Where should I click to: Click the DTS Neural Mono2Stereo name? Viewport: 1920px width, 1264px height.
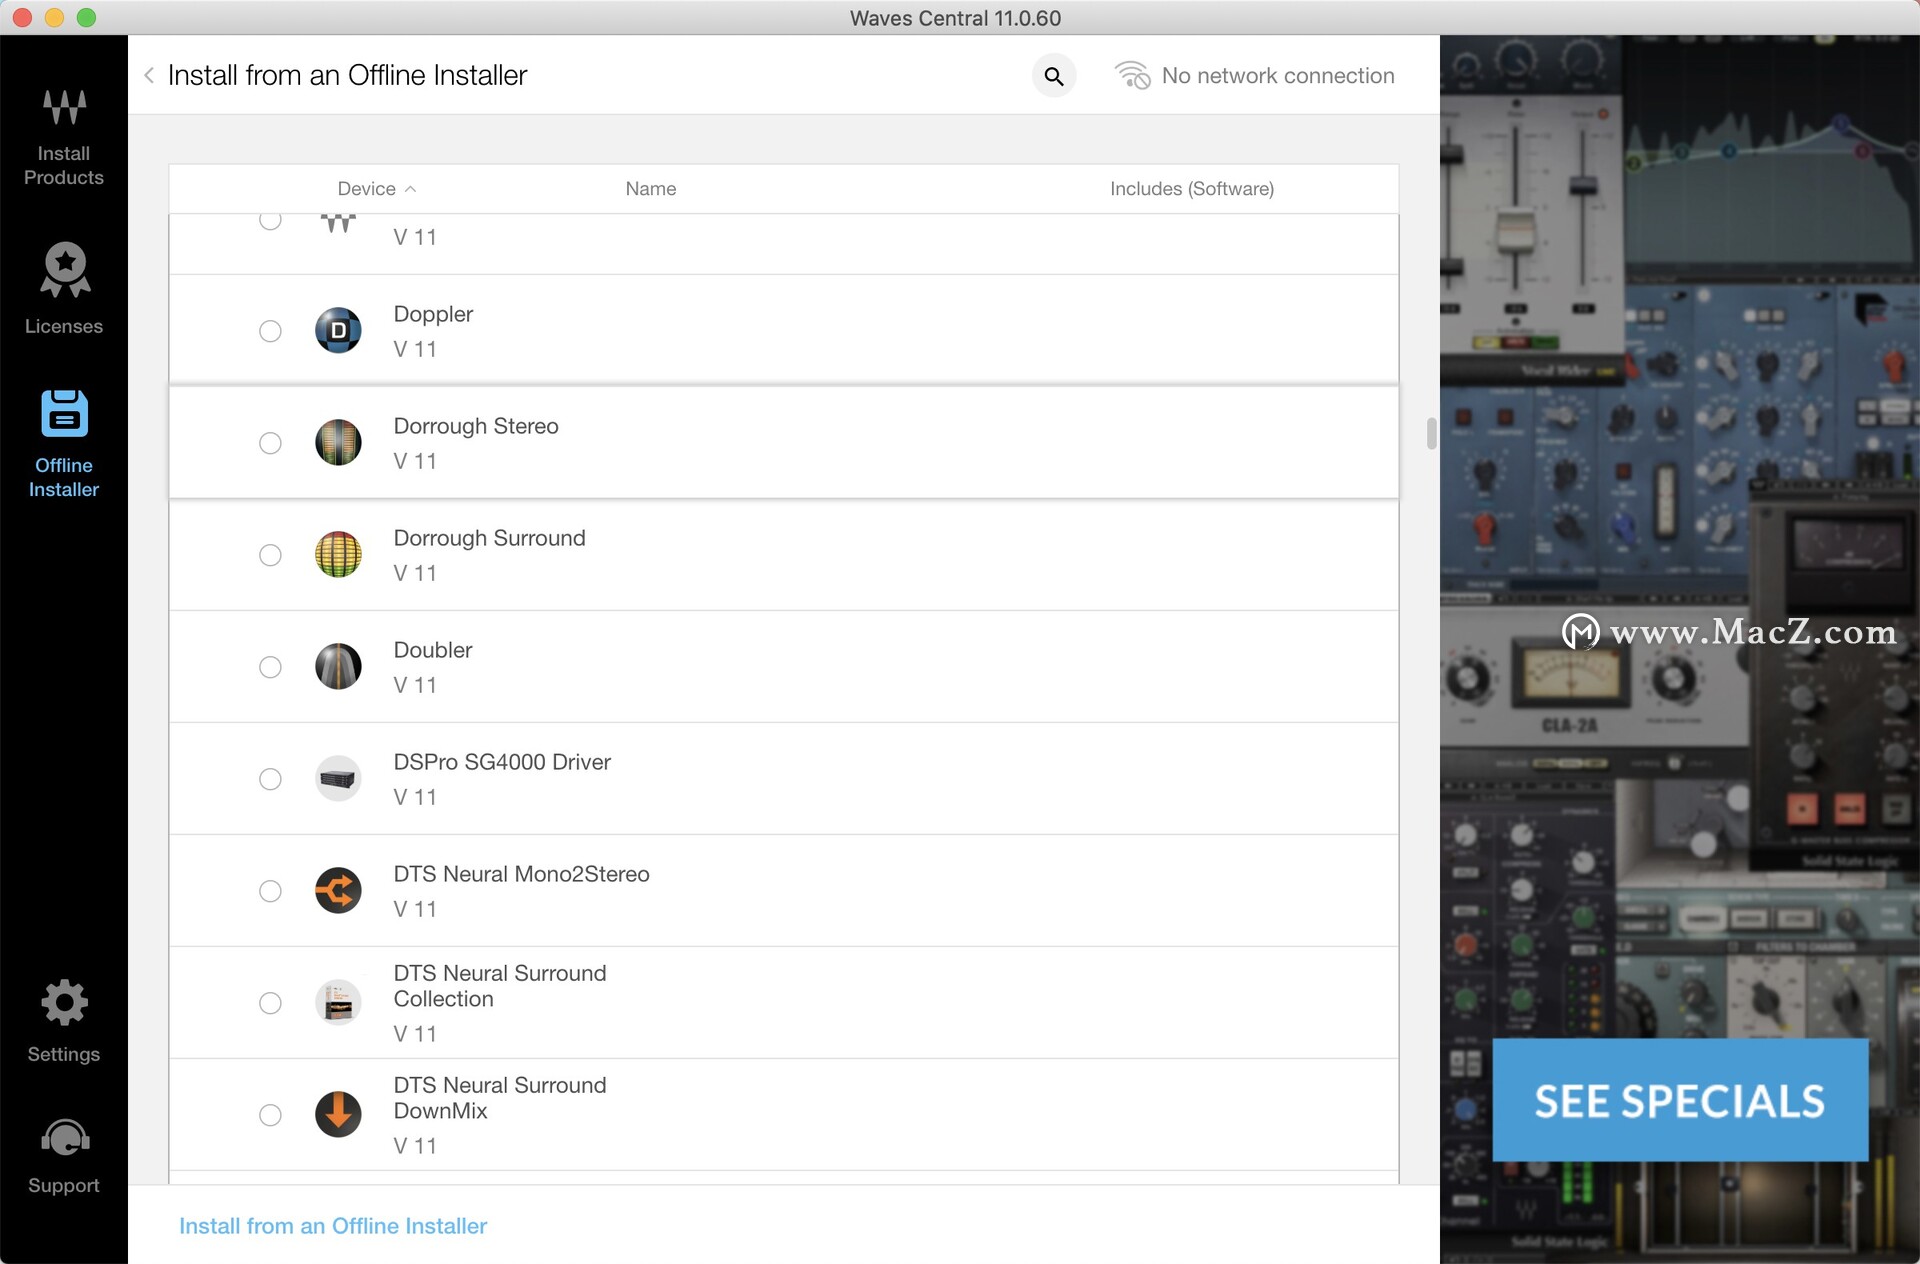pyautogui.click(x=521, y=874)
